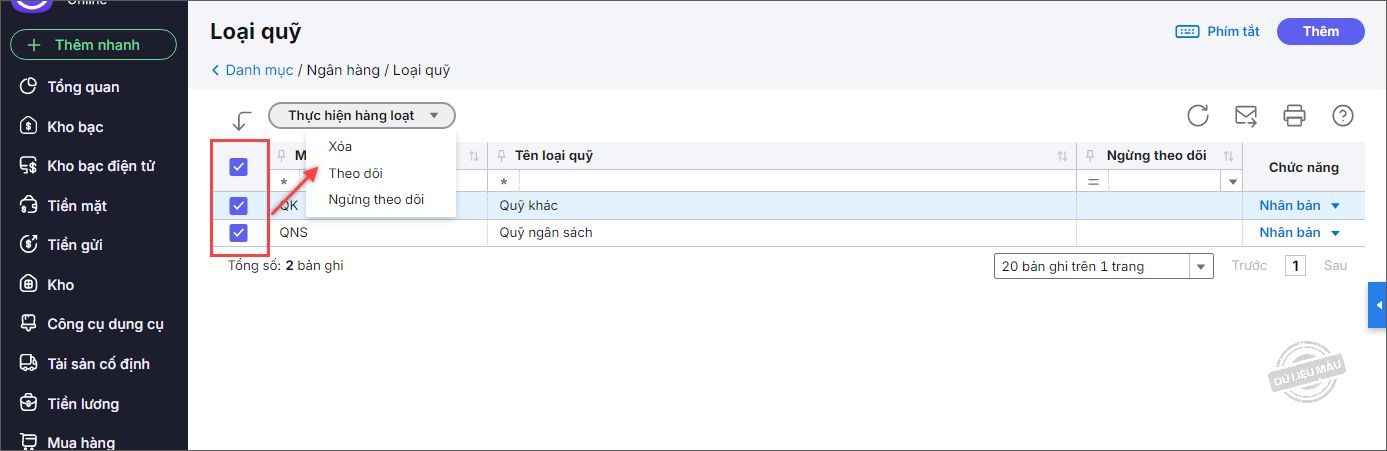Select Ngừng theo dõi menu option

click(376, 200)
